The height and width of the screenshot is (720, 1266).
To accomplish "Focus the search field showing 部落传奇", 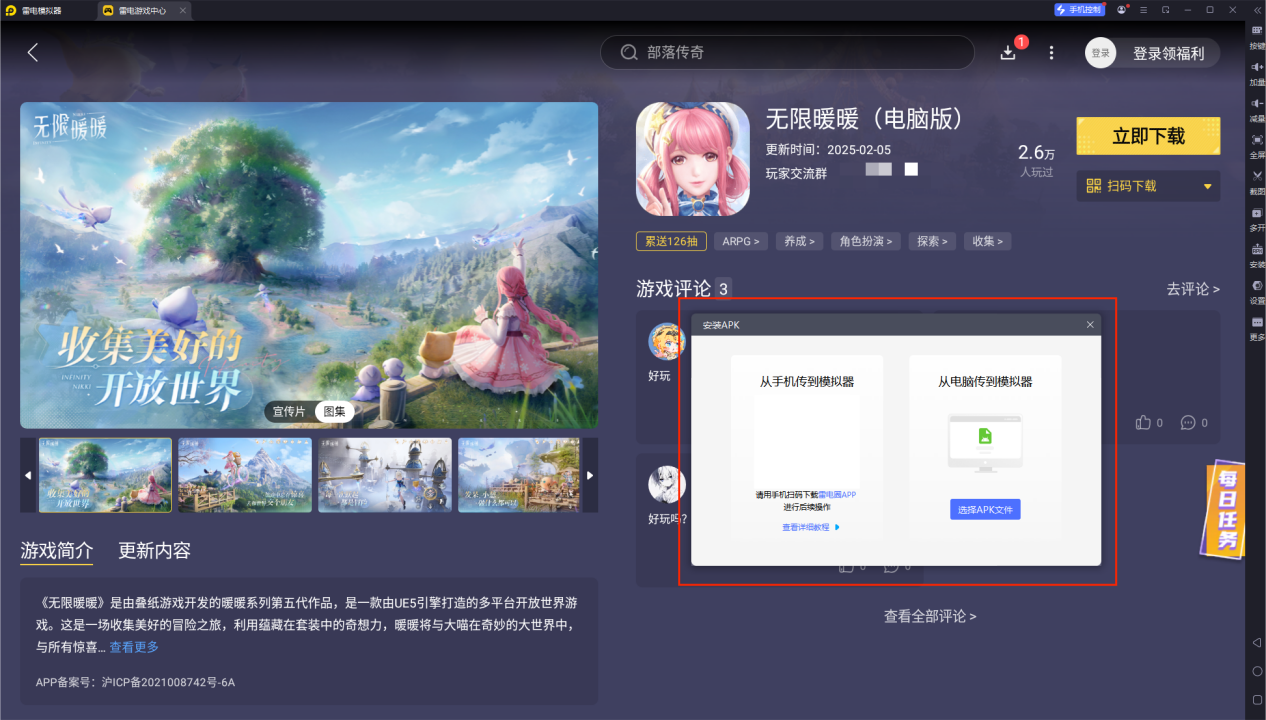I will [x=787, y=53].
